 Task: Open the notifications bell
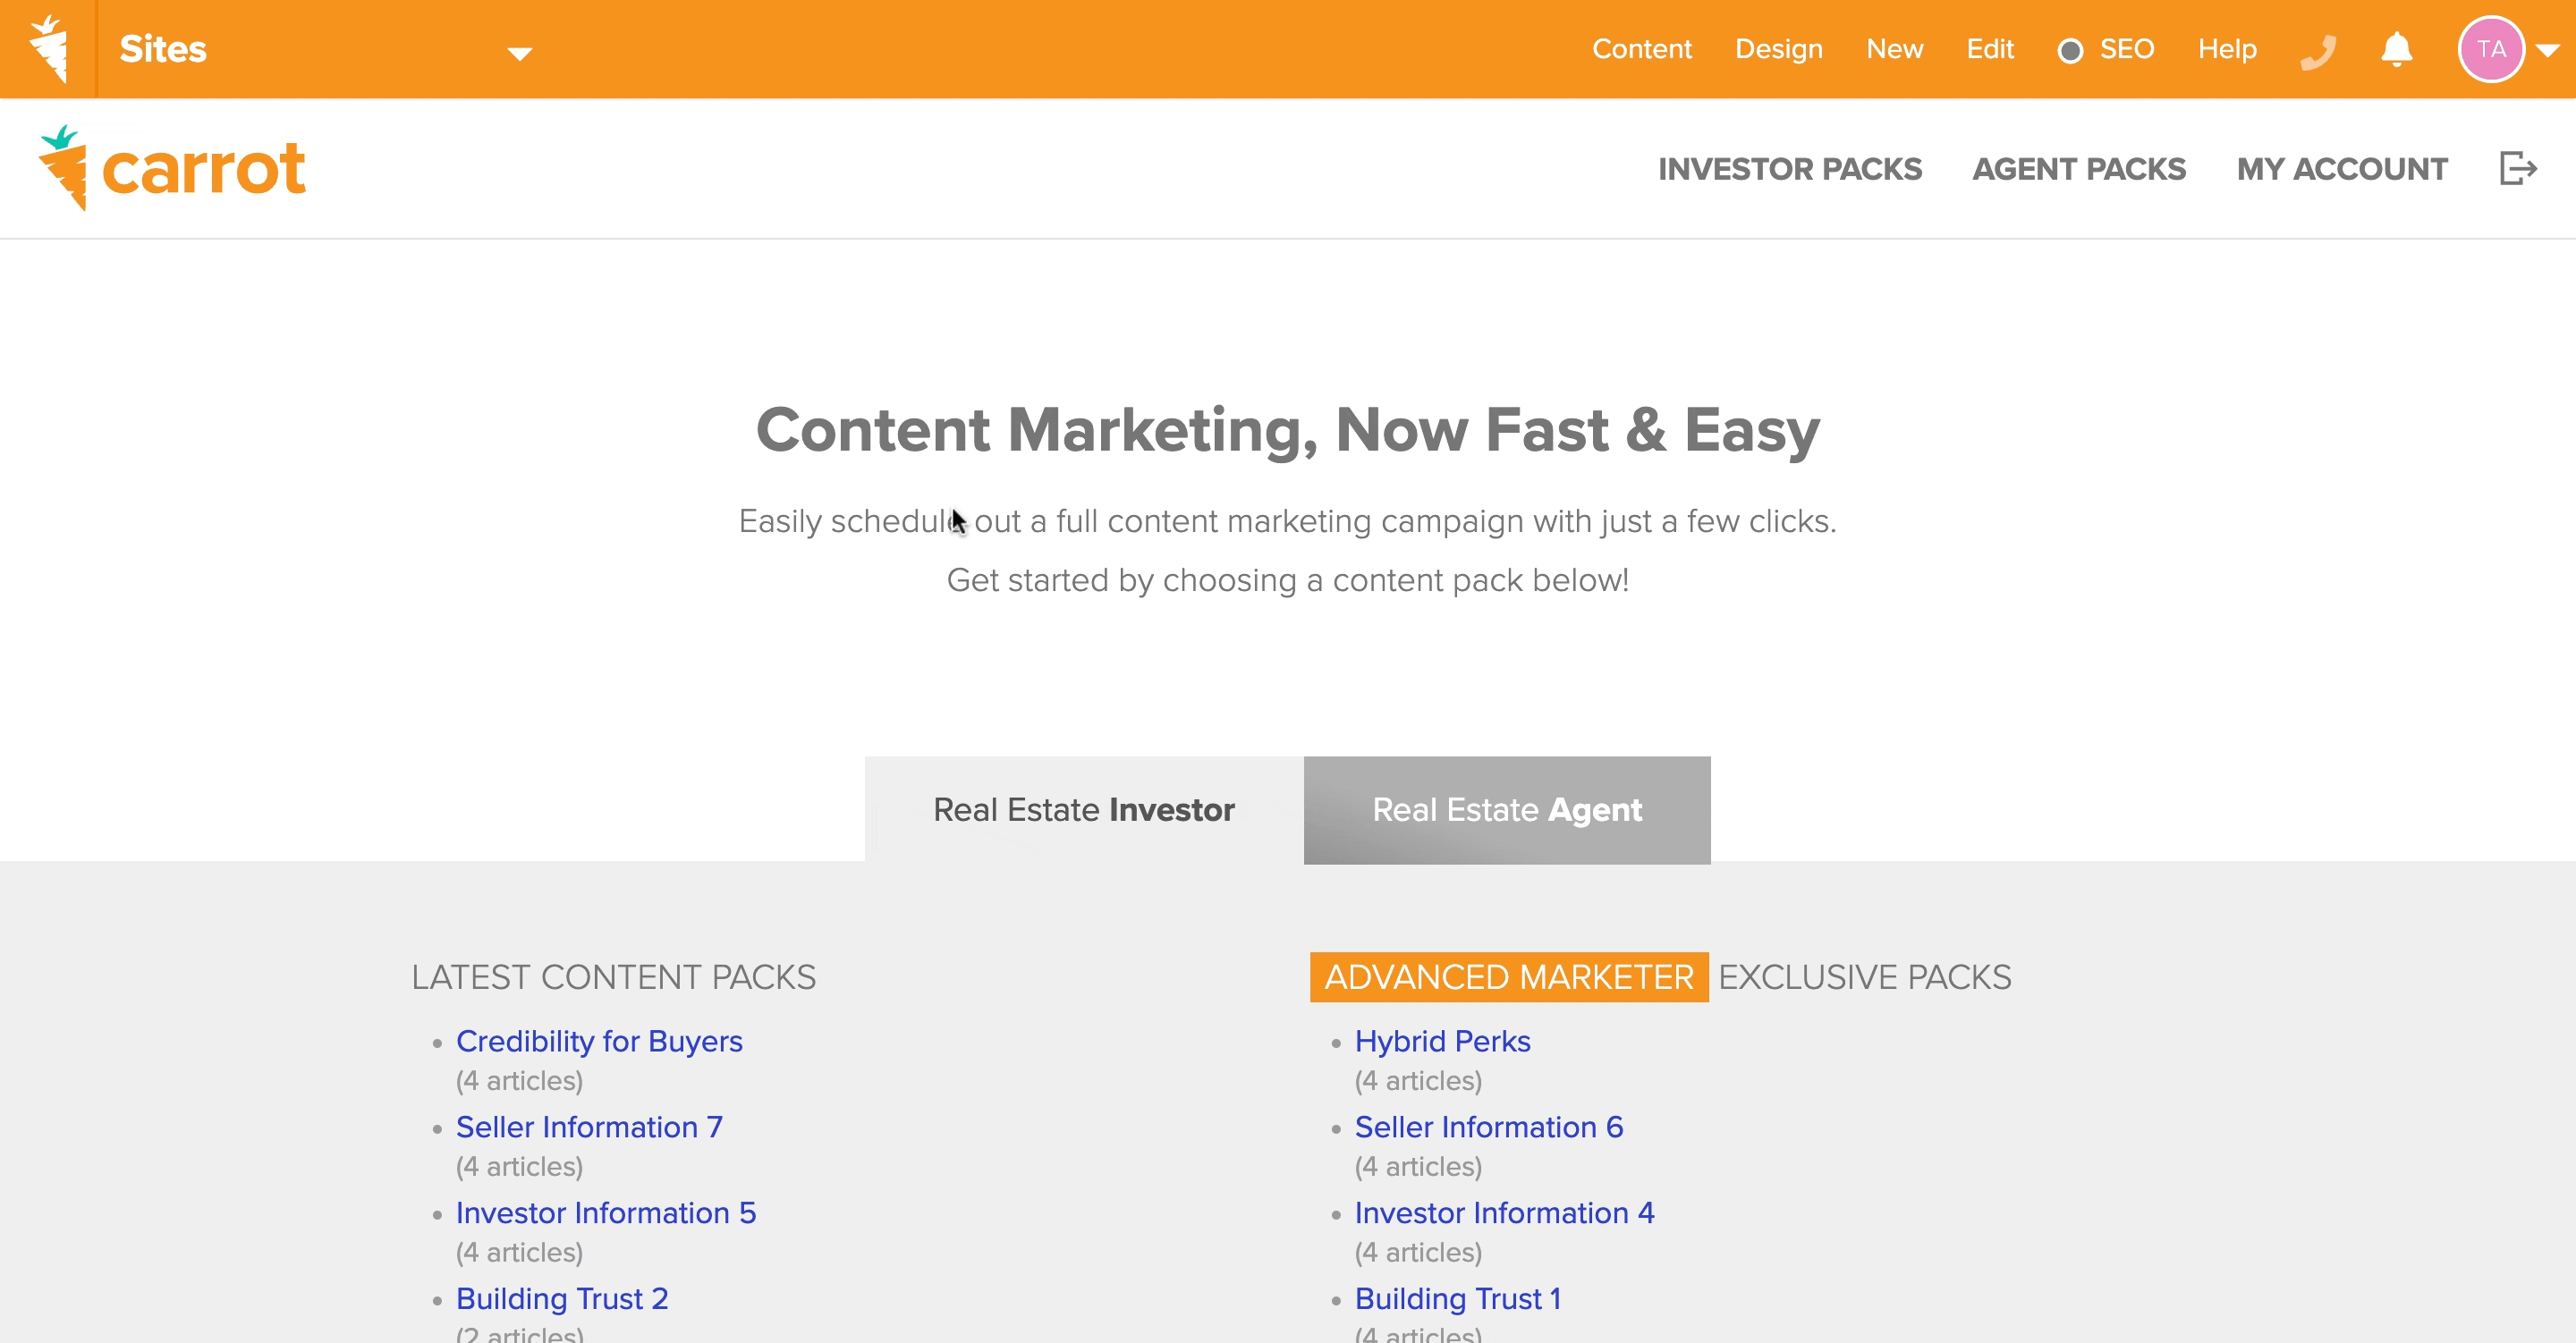click(x=2396, y=49)
